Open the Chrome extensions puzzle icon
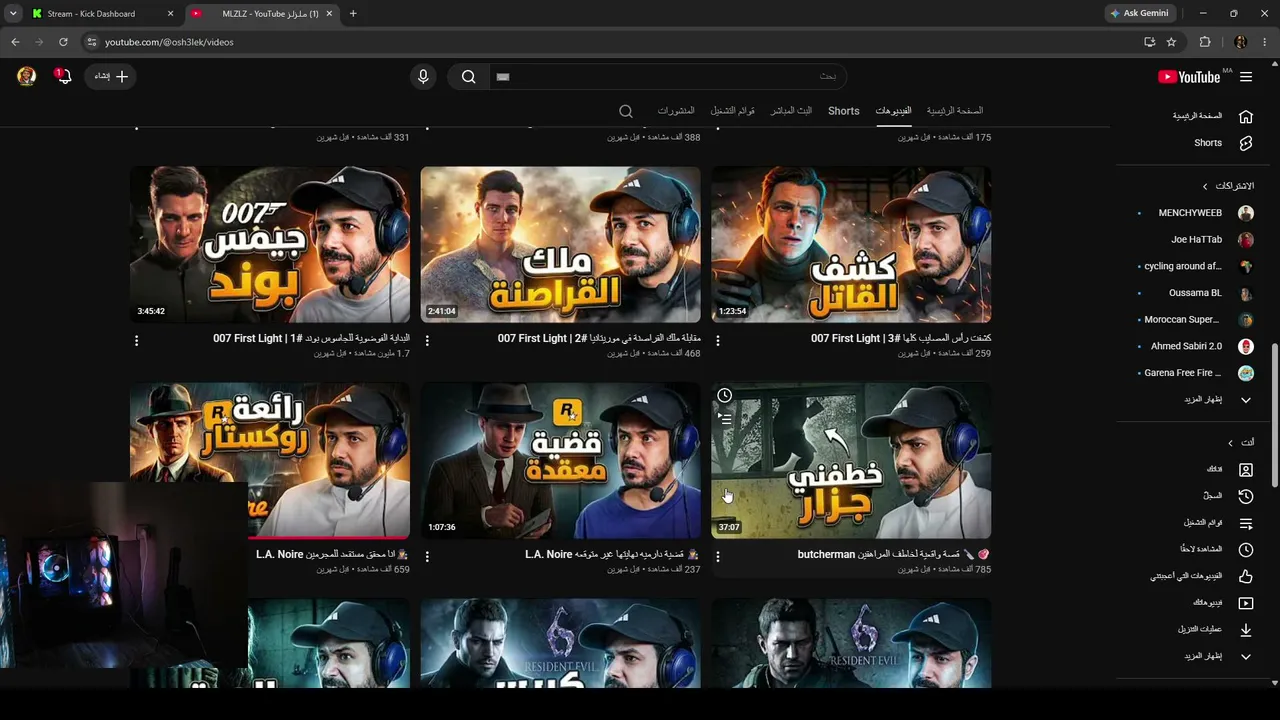This screenshot has height=720, width=1280. coord(1205,42)
